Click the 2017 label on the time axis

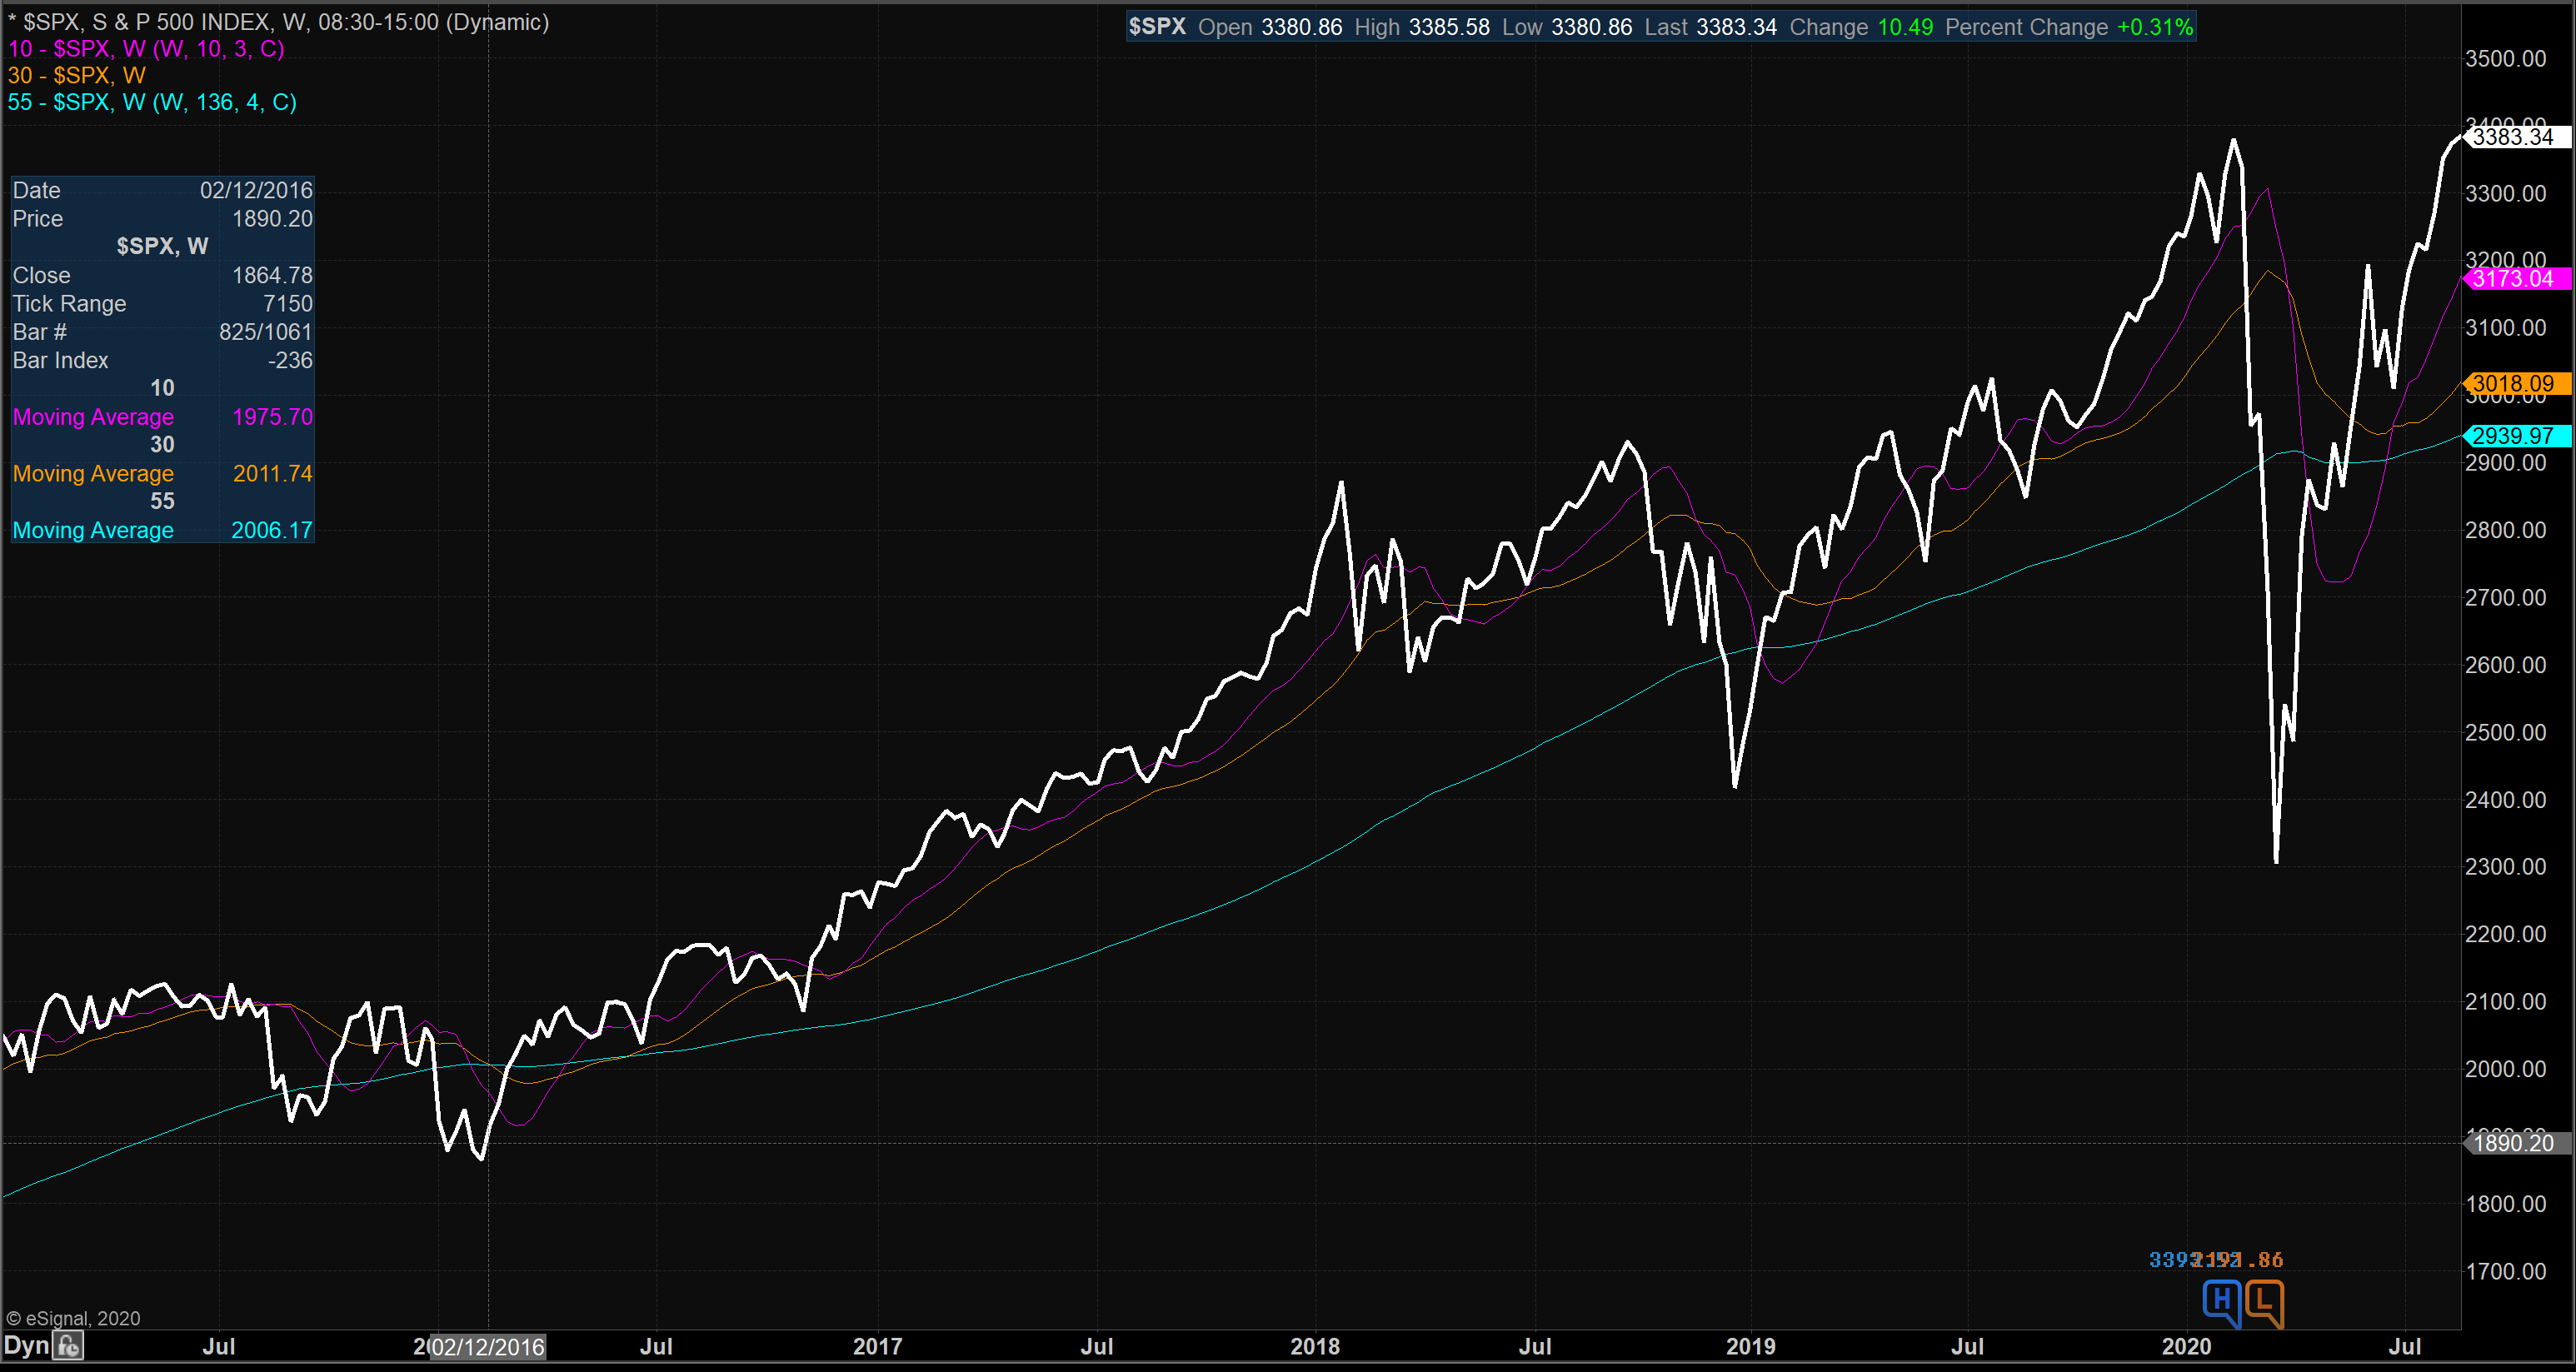877,1347
